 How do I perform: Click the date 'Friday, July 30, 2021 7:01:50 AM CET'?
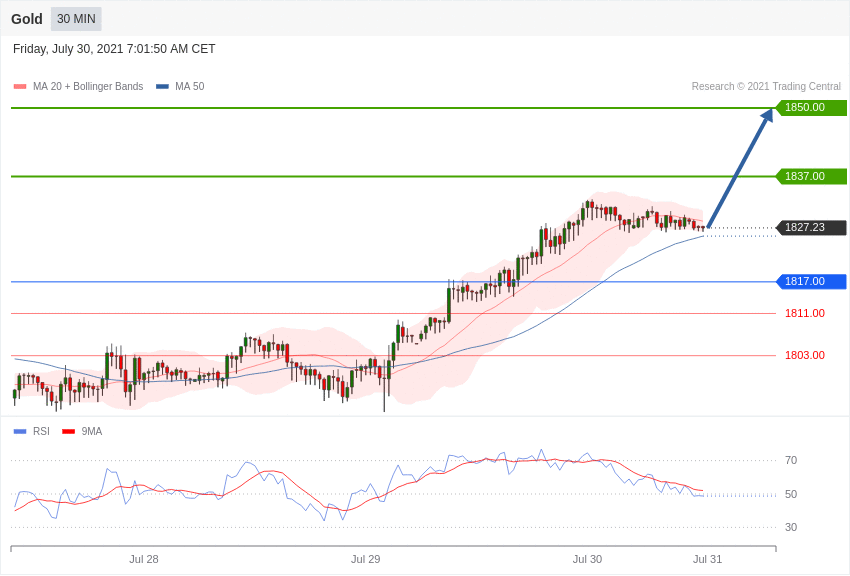tap(114, 49)
